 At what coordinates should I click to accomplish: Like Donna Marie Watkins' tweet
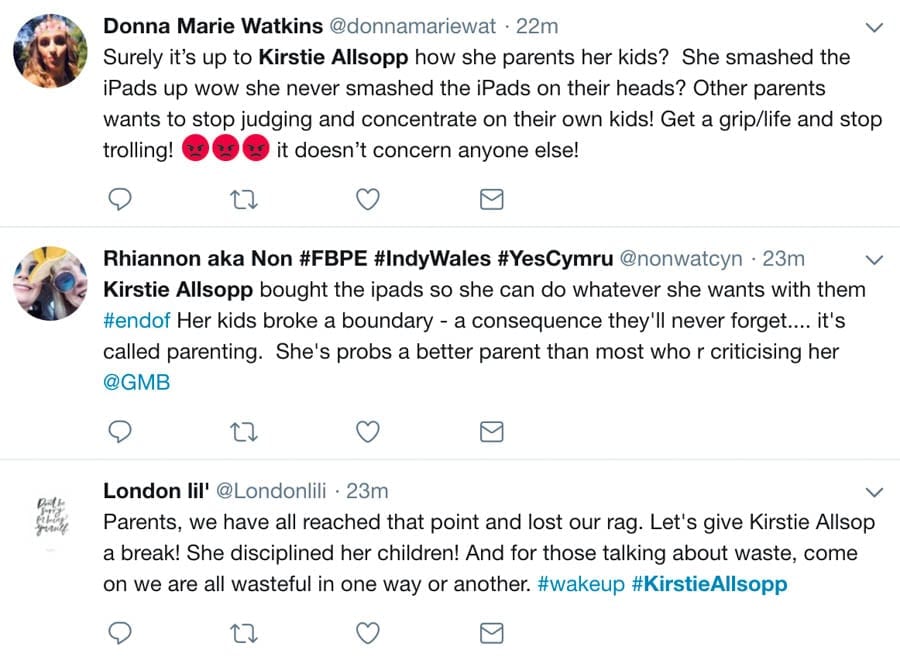pos(368,200)
